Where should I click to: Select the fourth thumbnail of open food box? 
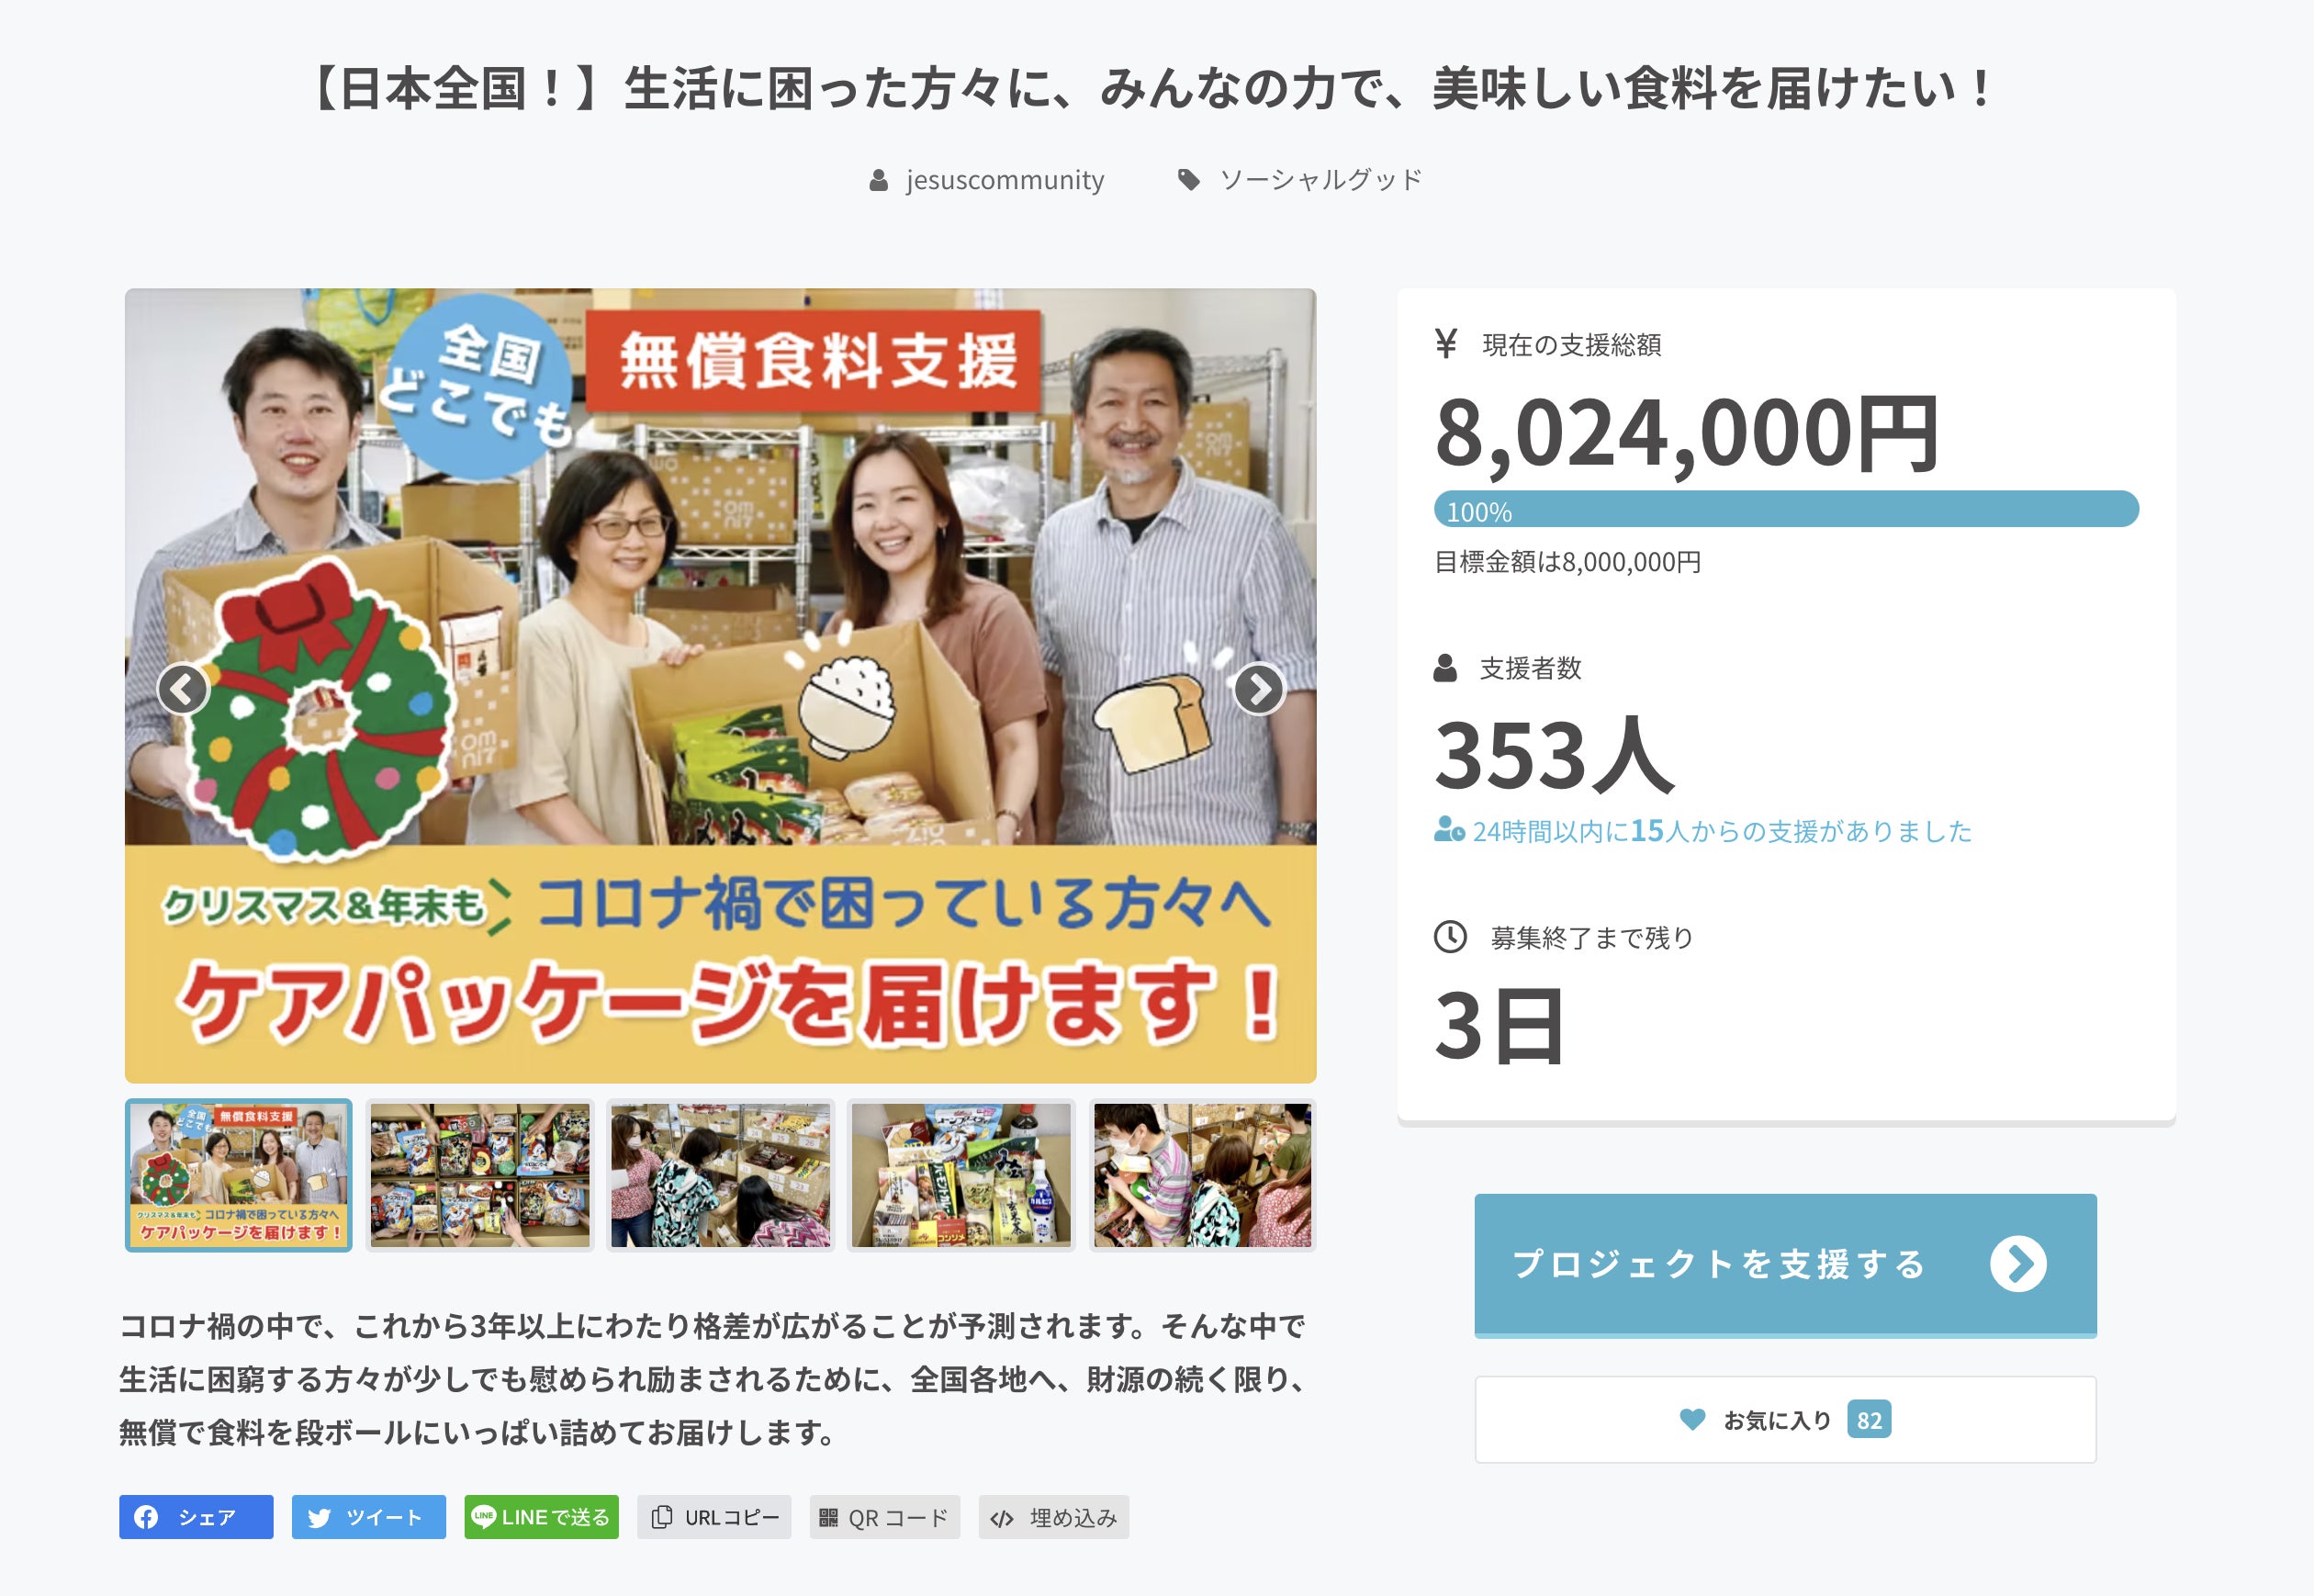(x=961, y=1175)
